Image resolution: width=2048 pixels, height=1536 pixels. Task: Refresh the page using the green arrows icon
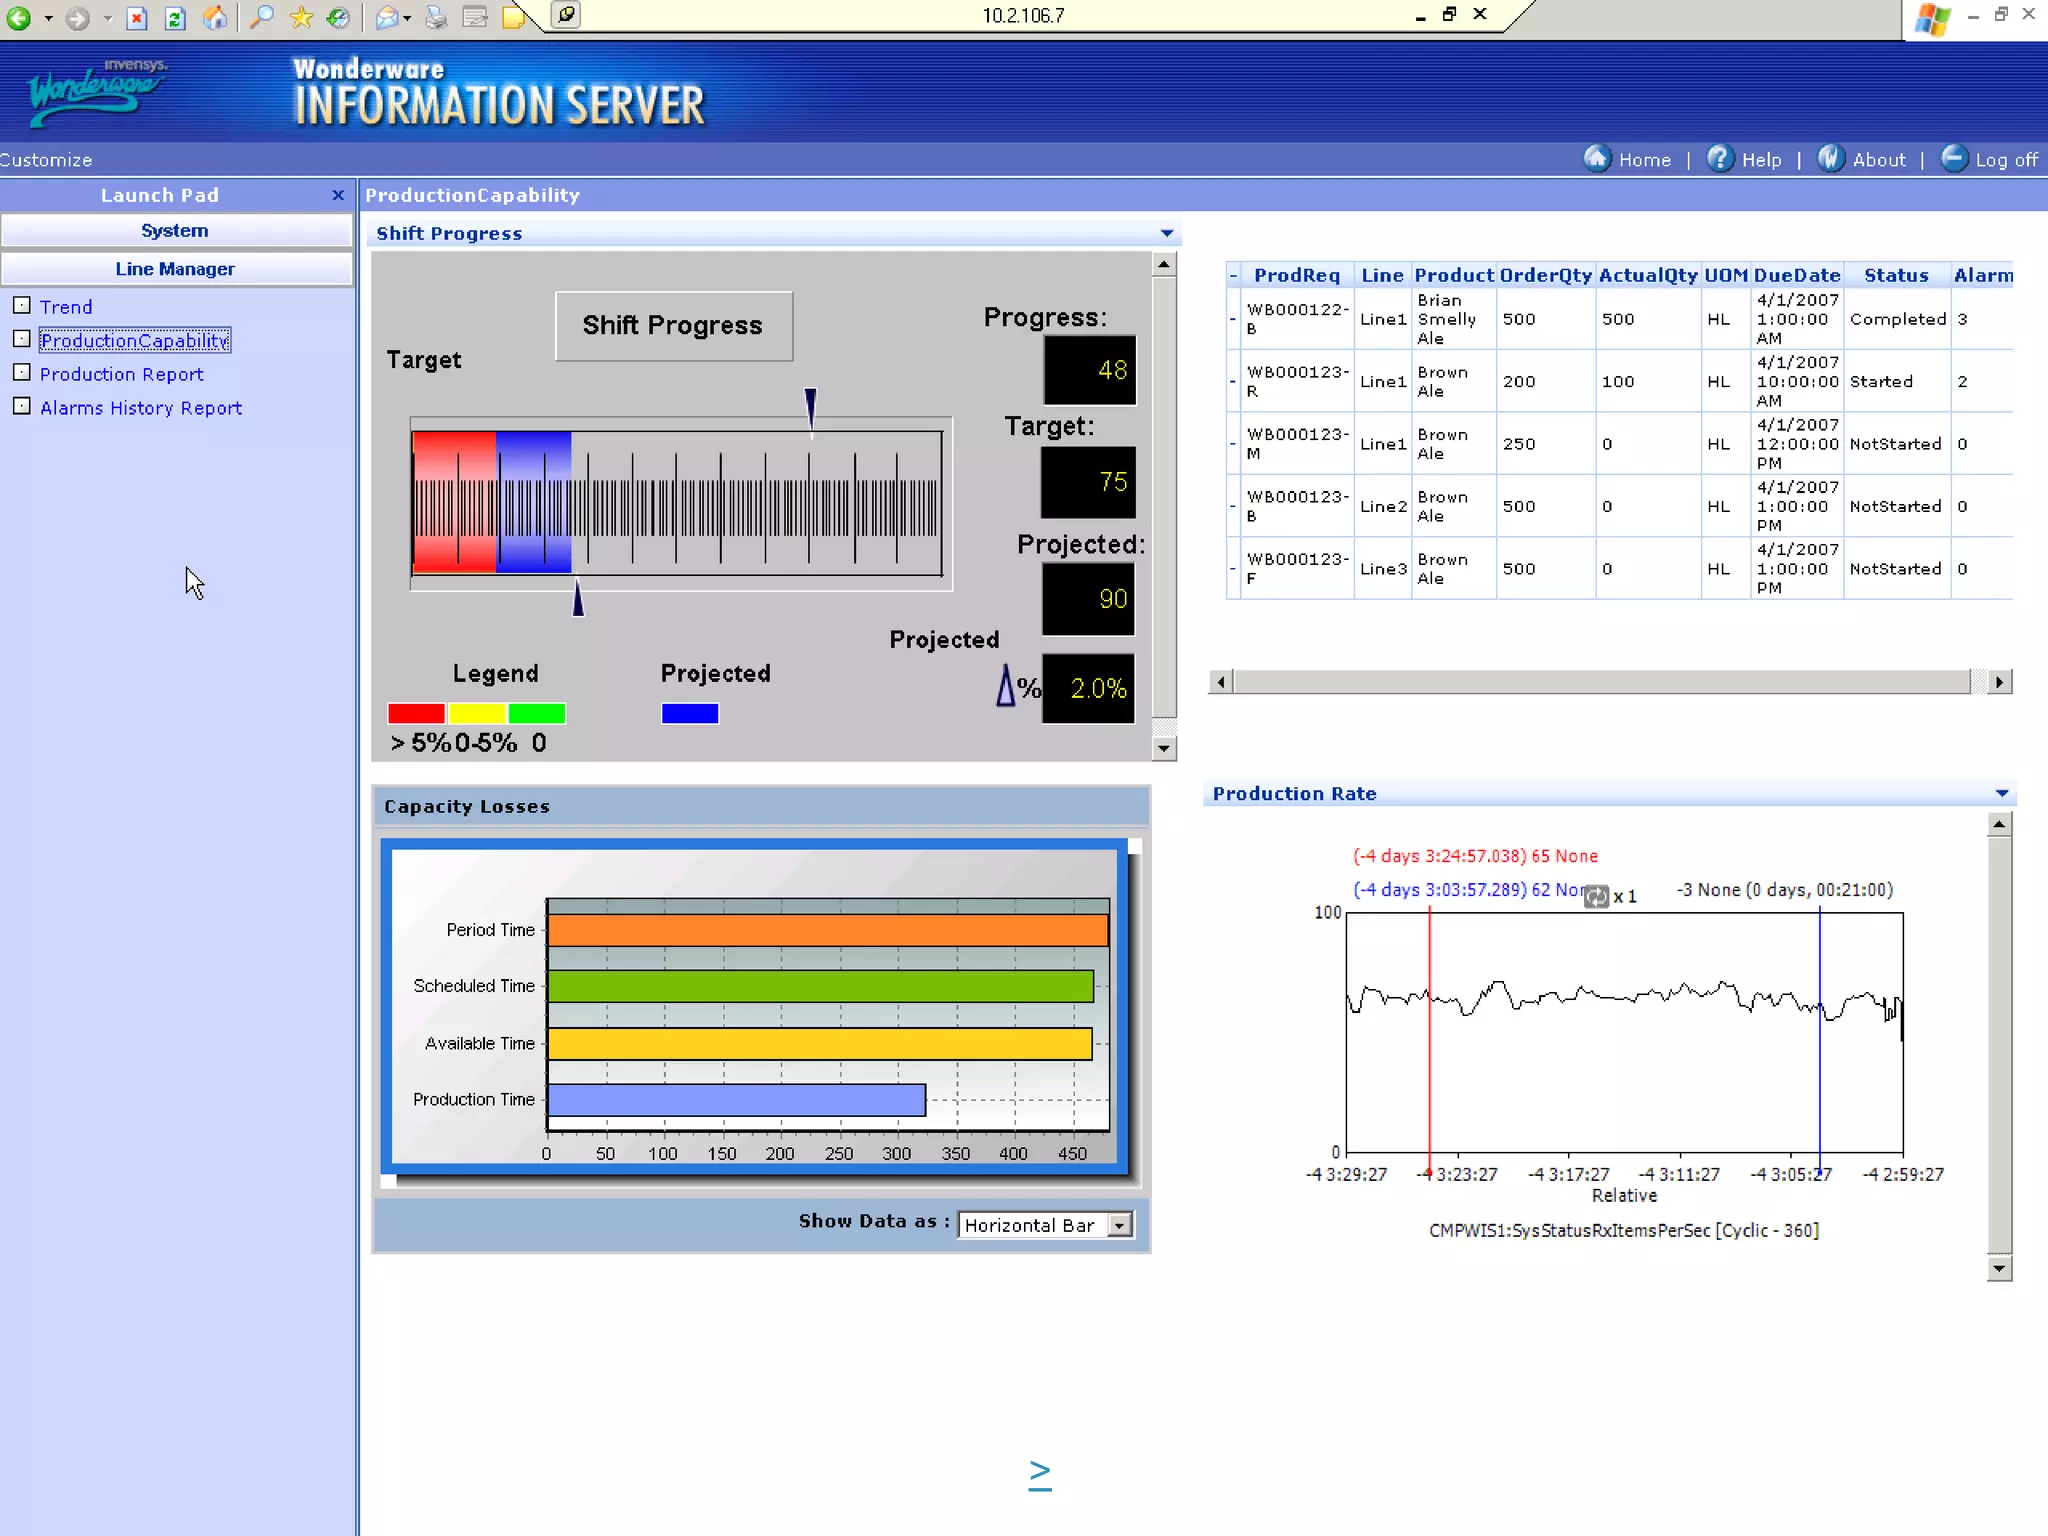pyautogui.click(x=175, y=17)
